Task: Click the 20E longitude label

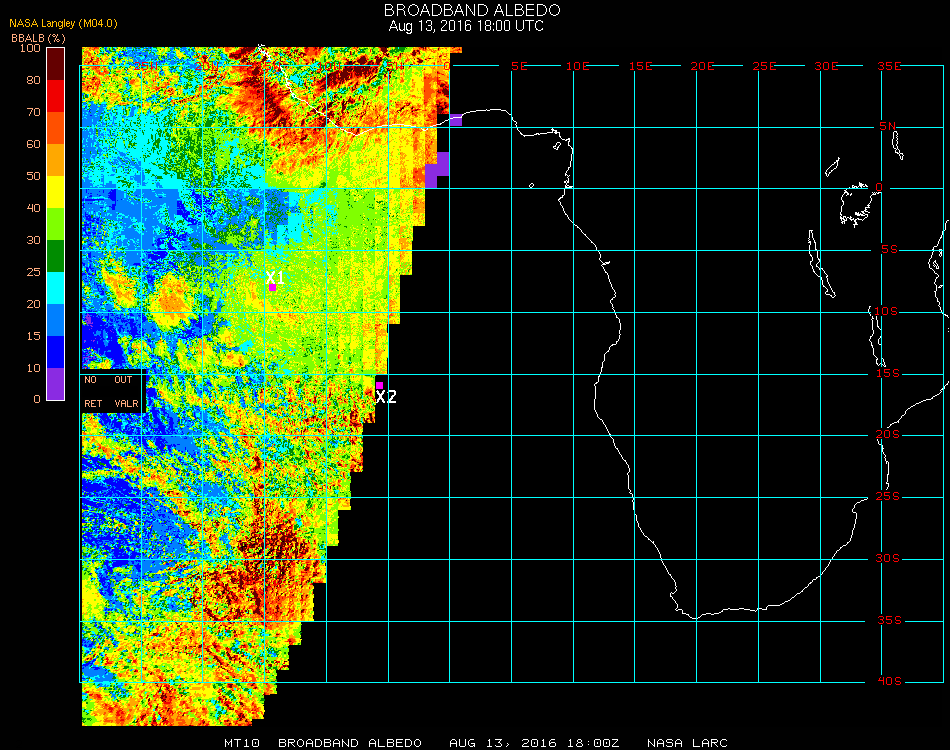Action: (702, 66)
